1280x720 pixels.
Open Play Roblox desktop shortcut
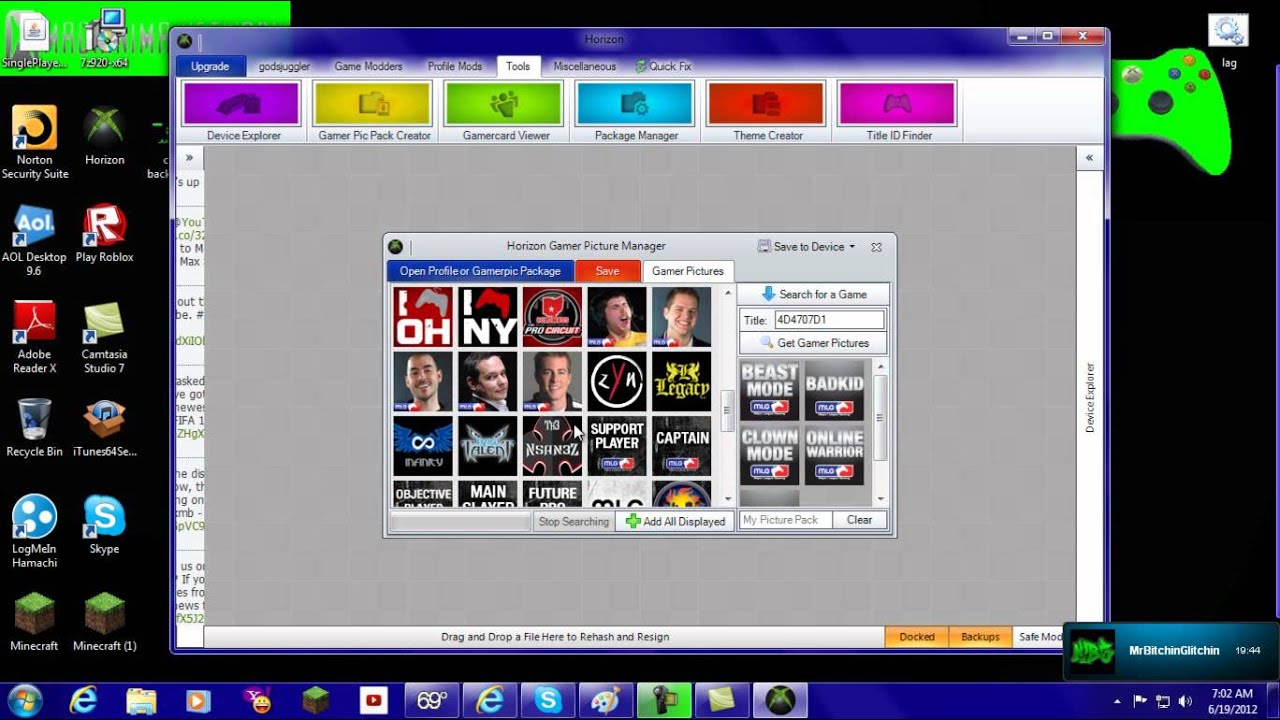104,234
